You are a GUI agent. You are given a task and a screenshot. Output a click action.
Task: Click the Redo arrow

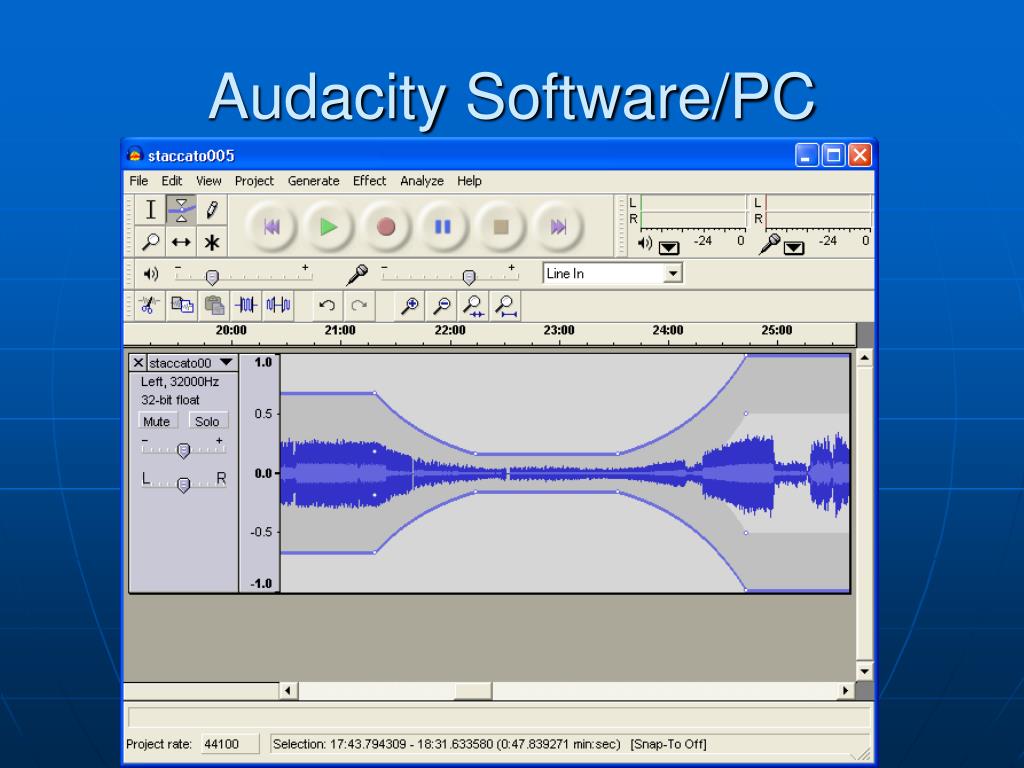[359, 305]
